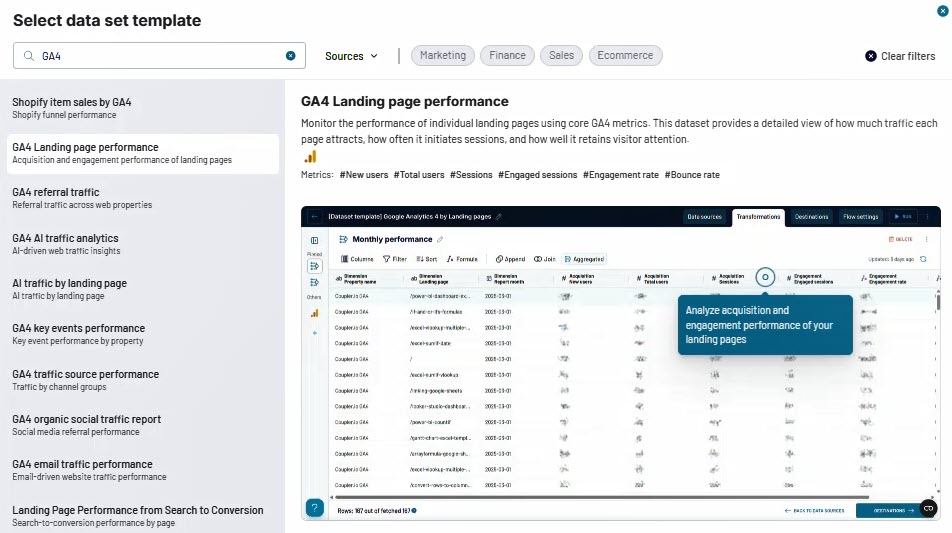Click the pinned transformation icon in preview sidebar
Image resolution: width=952 pixels, height=533 pixels.
(314, 266)
